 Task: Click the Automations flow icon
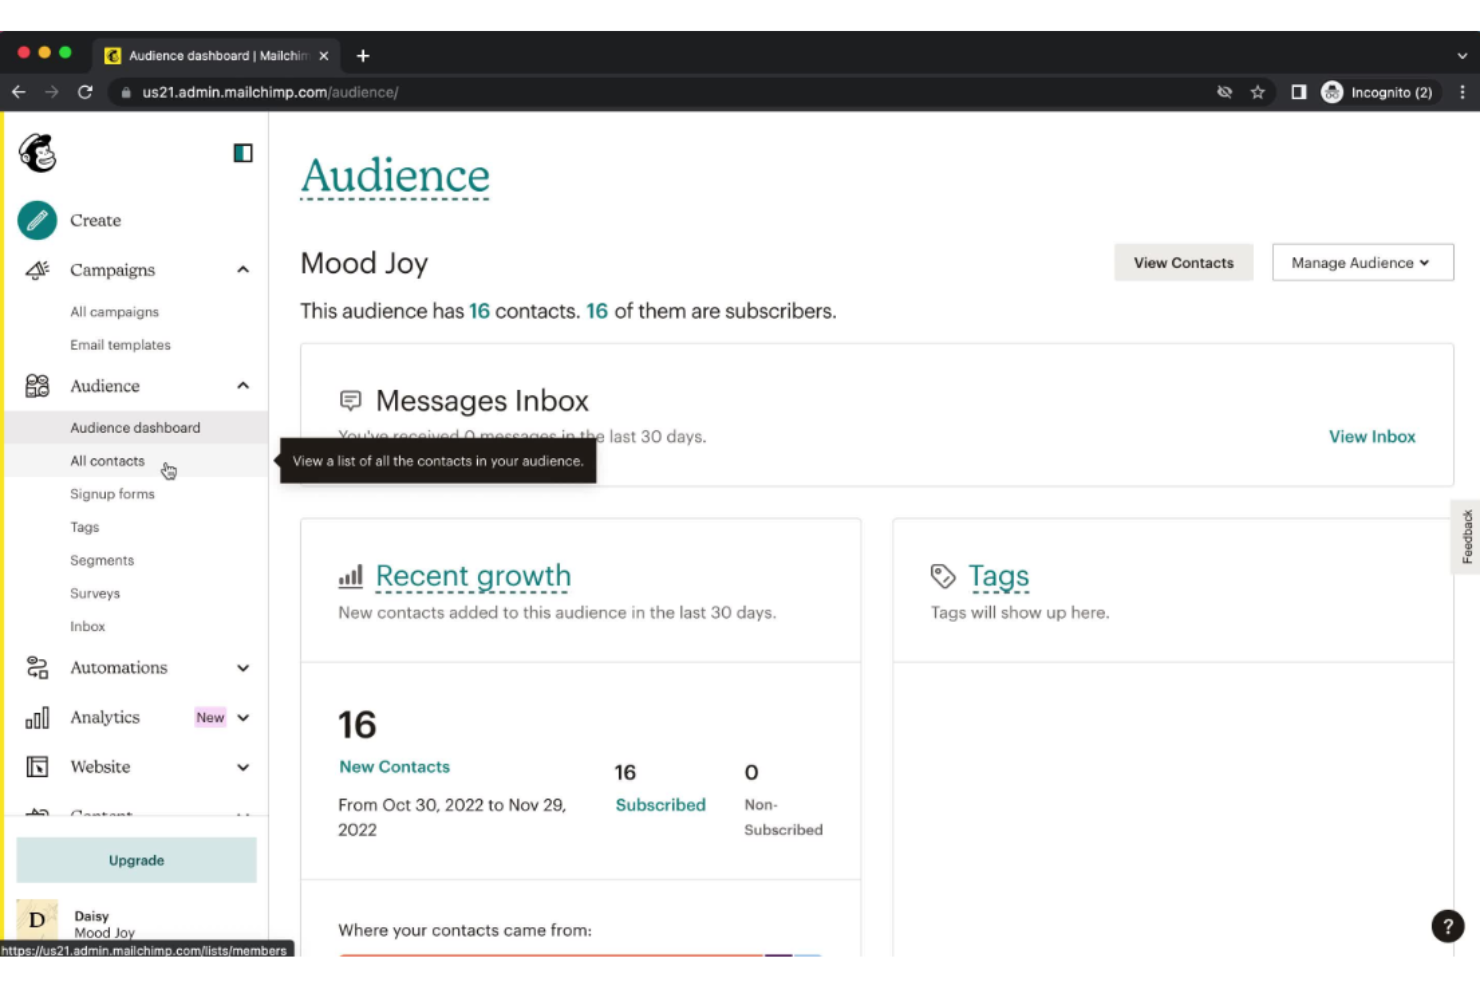coord(37,667)
